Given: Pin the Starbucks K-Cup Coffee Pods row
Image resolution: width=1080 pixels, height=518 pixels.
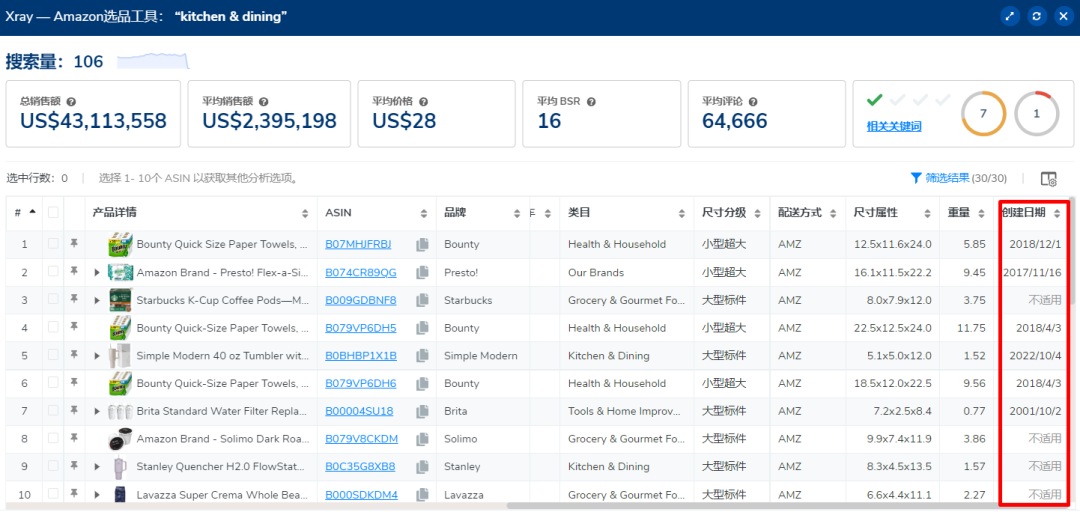Looking at the screenshot, I should pos(74,299).
